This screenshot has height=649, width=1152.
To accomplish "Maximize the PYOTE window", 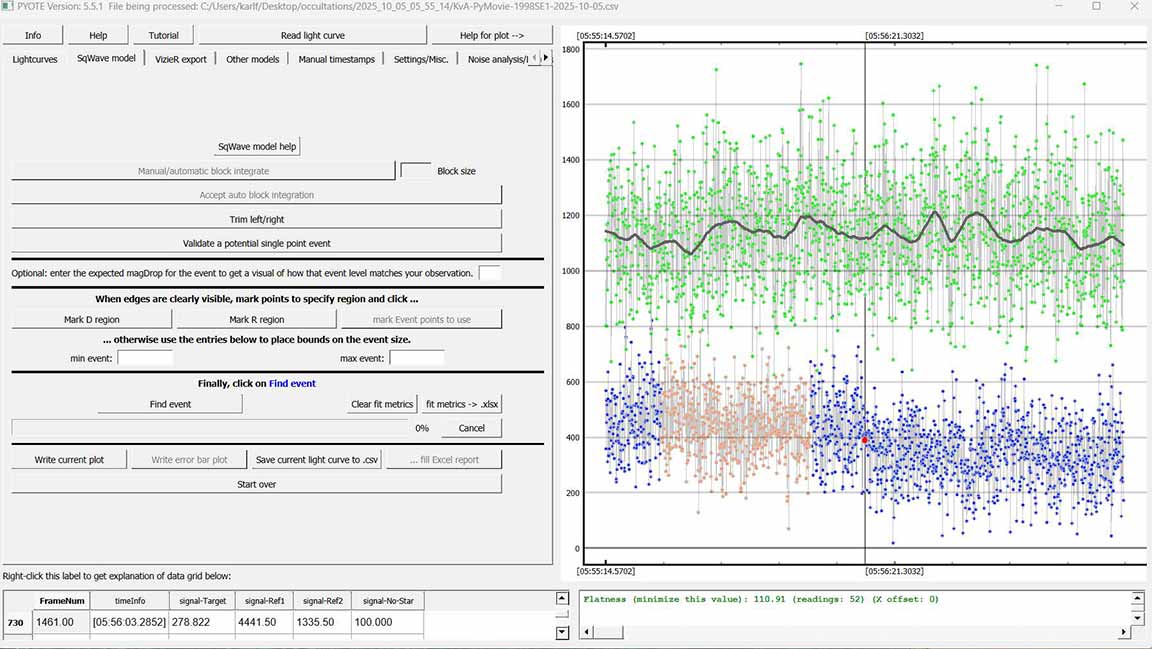I will pyautogui.click(x=1096, y=7).
